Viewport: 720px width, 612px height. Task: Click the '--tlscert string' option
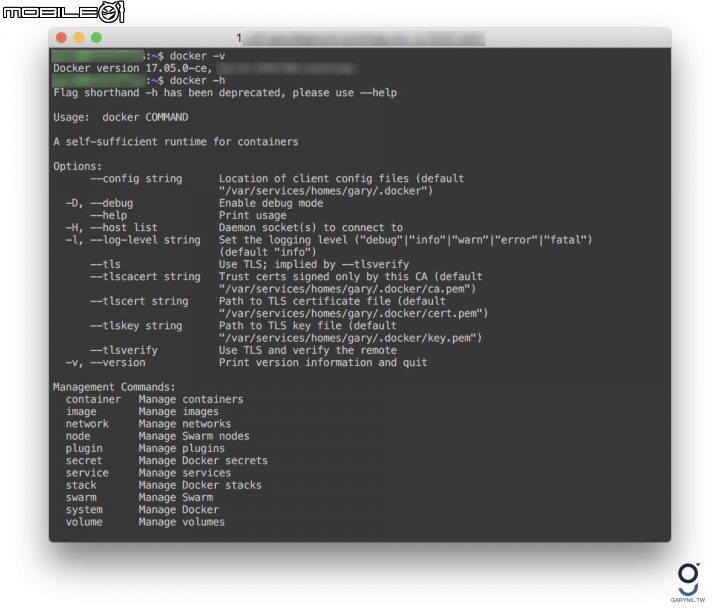pos(139,301)
